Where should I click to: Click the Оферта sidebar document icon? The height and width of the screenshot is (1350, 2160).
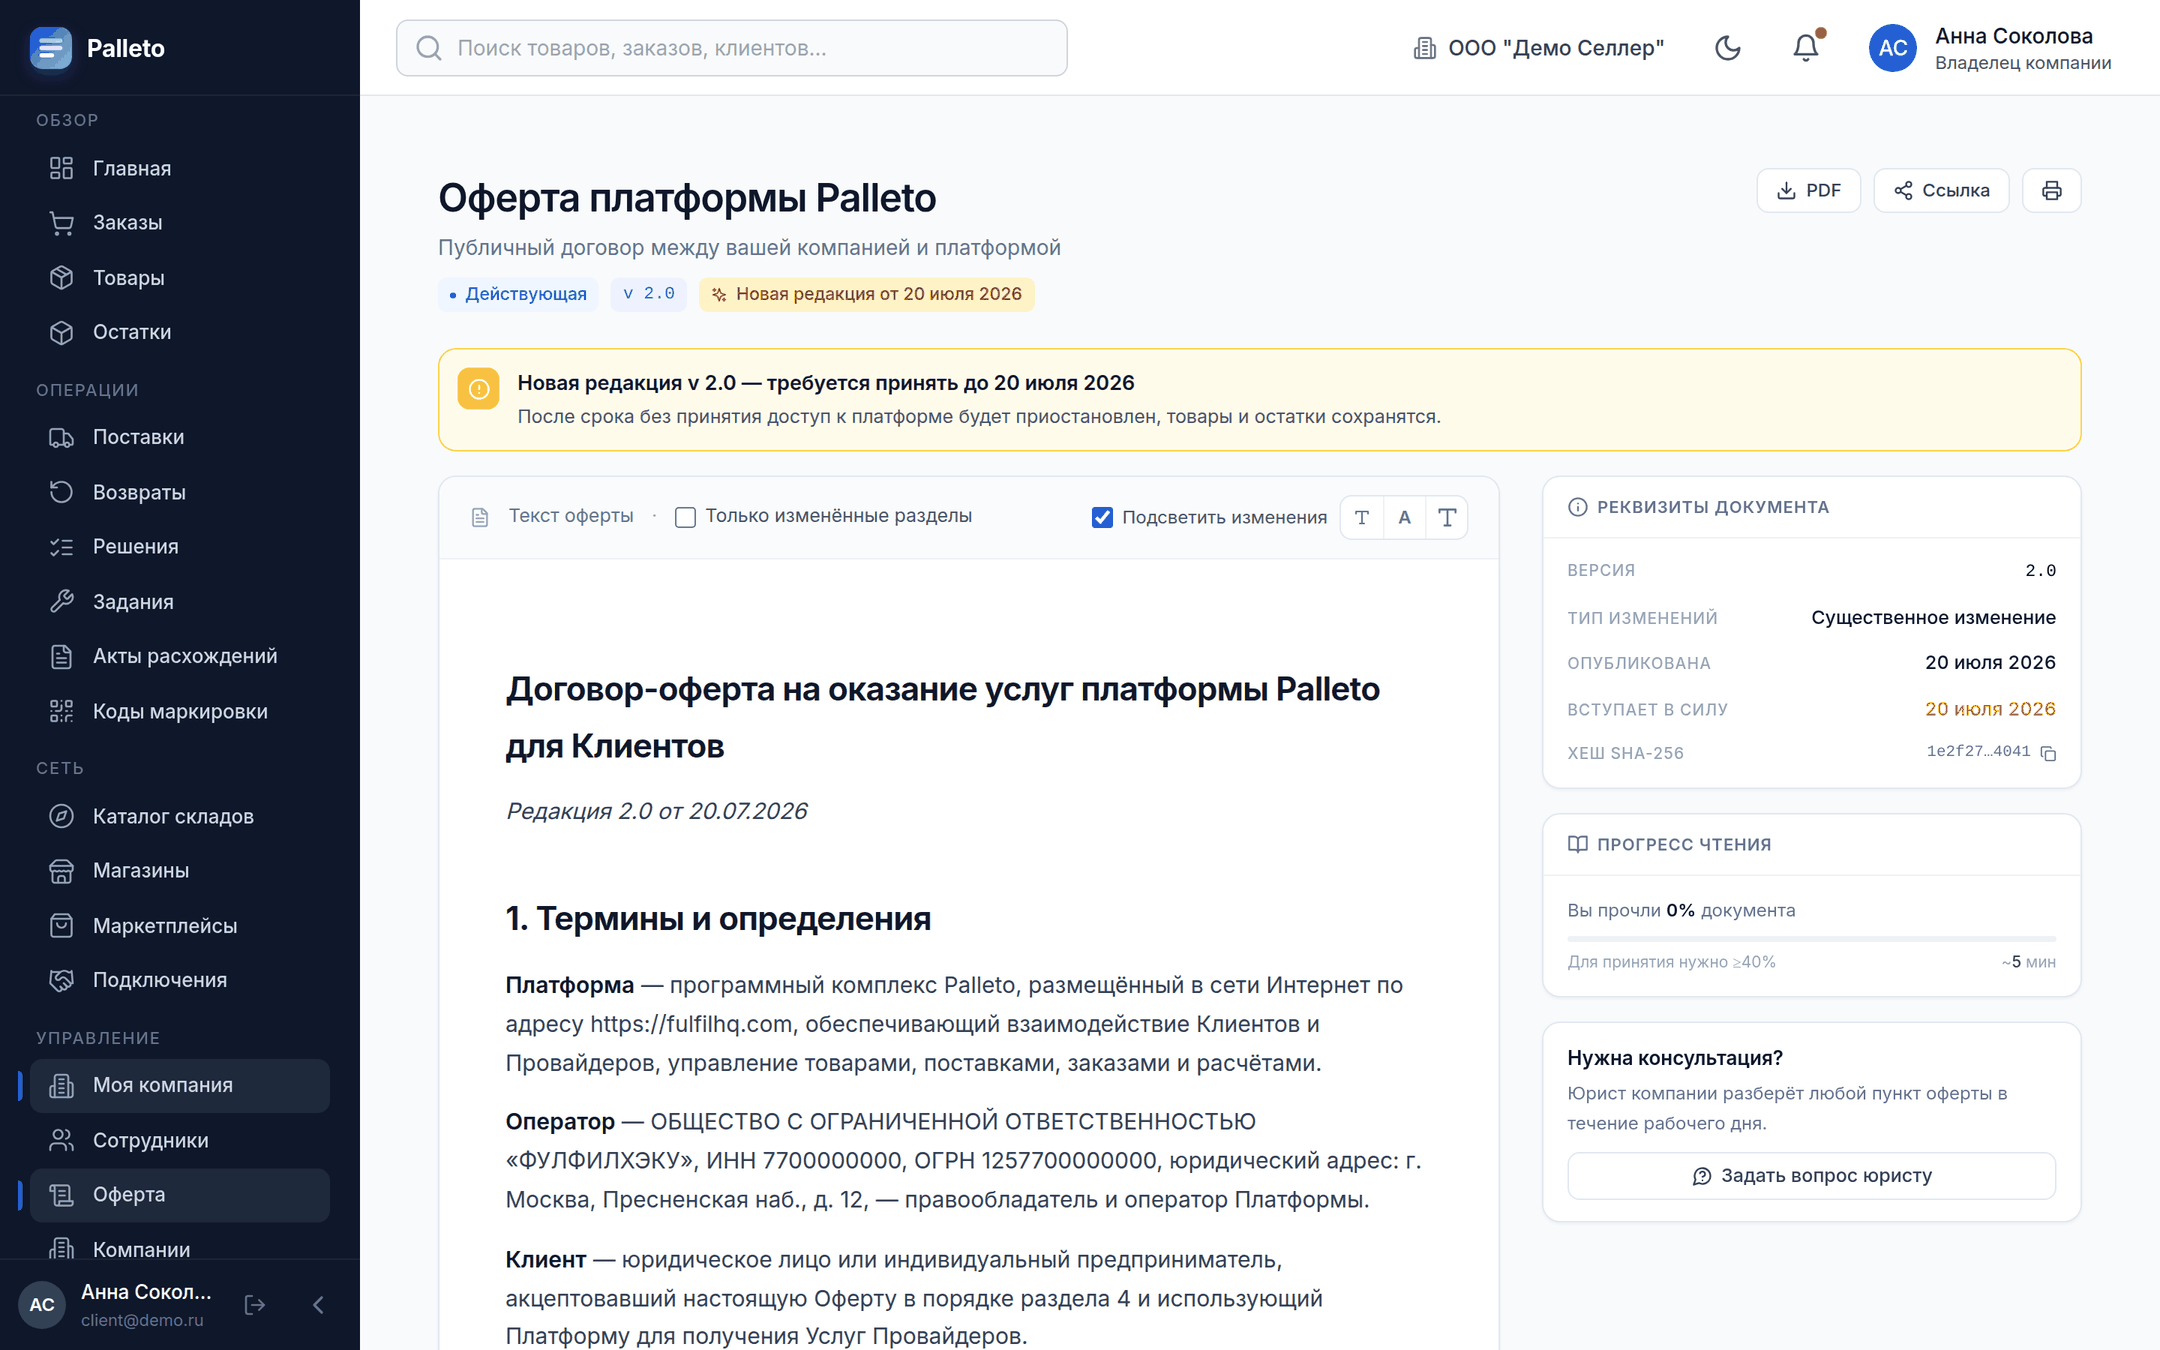coord(62,1195)
